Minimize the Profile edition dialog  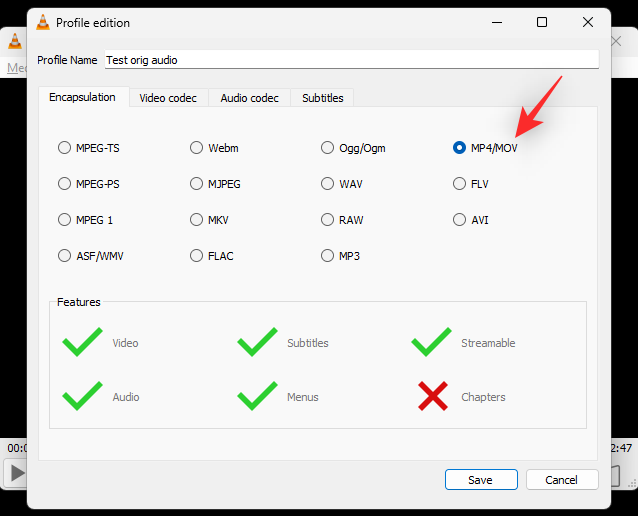[x=497, y=22]
